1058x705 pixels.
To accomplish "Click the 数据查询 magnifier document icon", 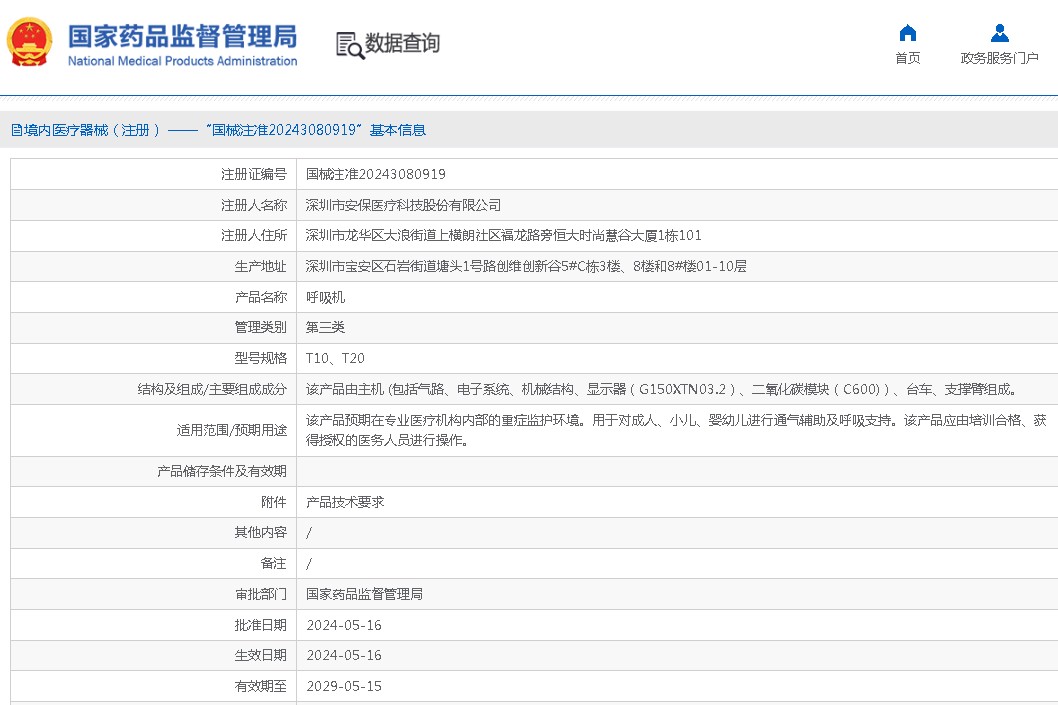I will click(x=350, y=45).
